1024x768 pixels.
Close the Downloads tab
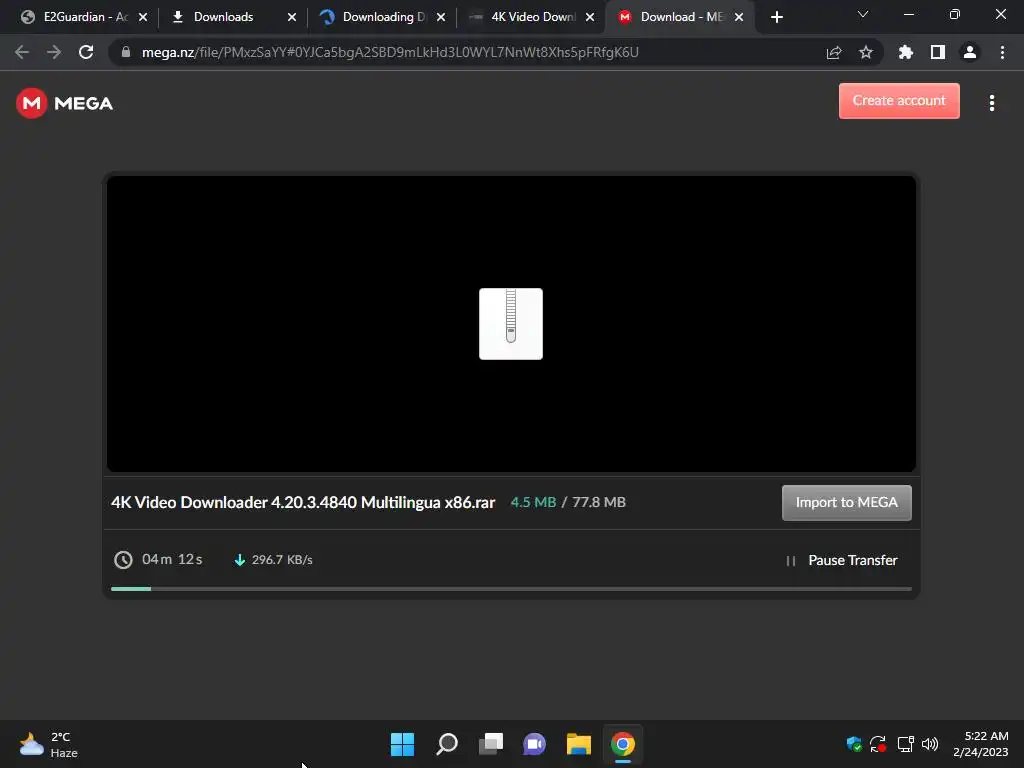pos(292,17)
